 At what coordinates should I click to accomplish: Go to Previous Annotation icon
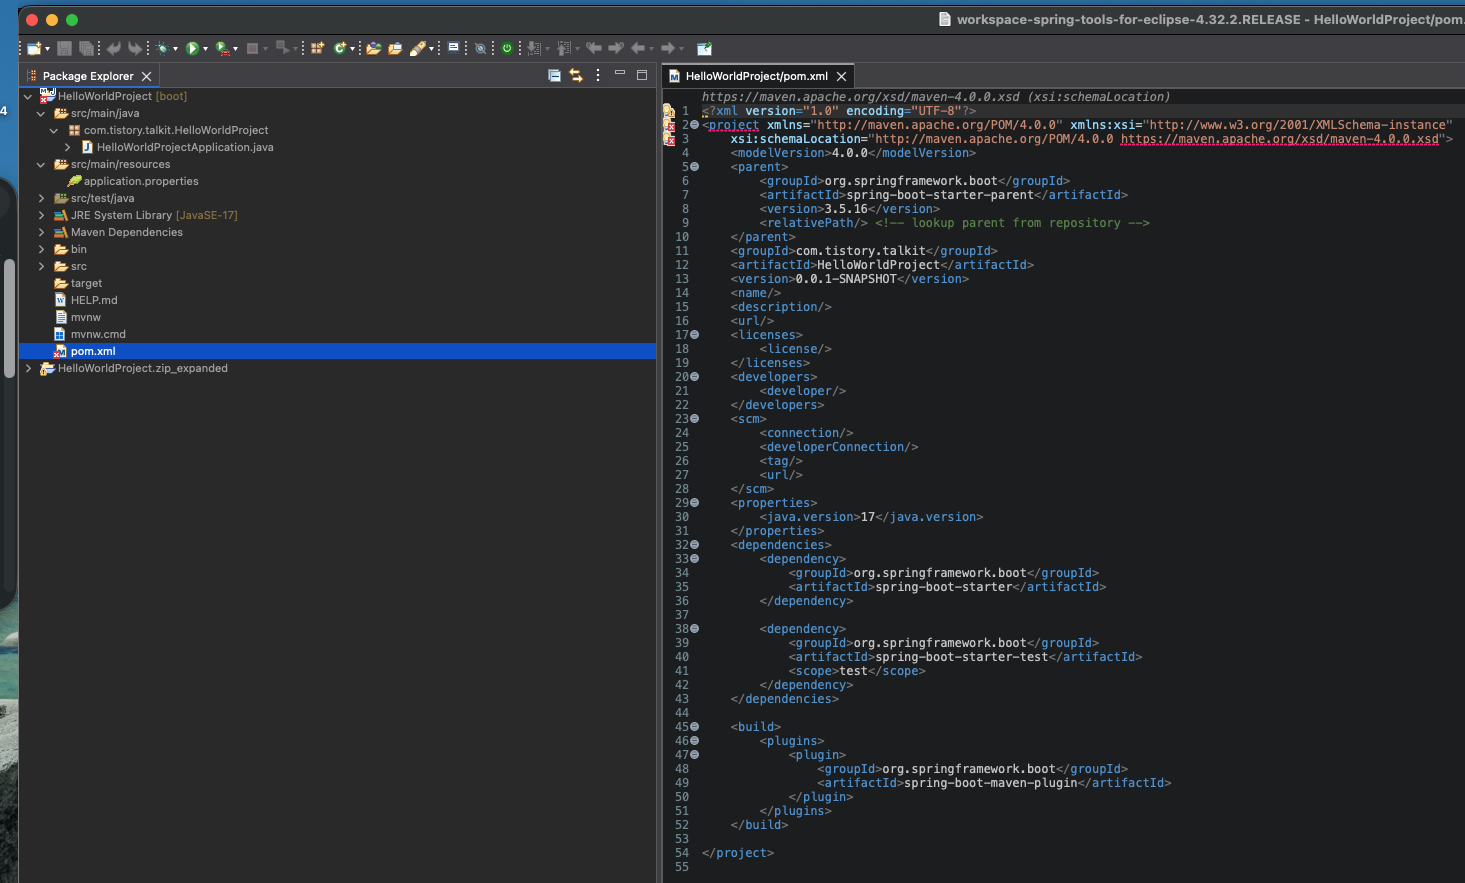tap(565, 48)
